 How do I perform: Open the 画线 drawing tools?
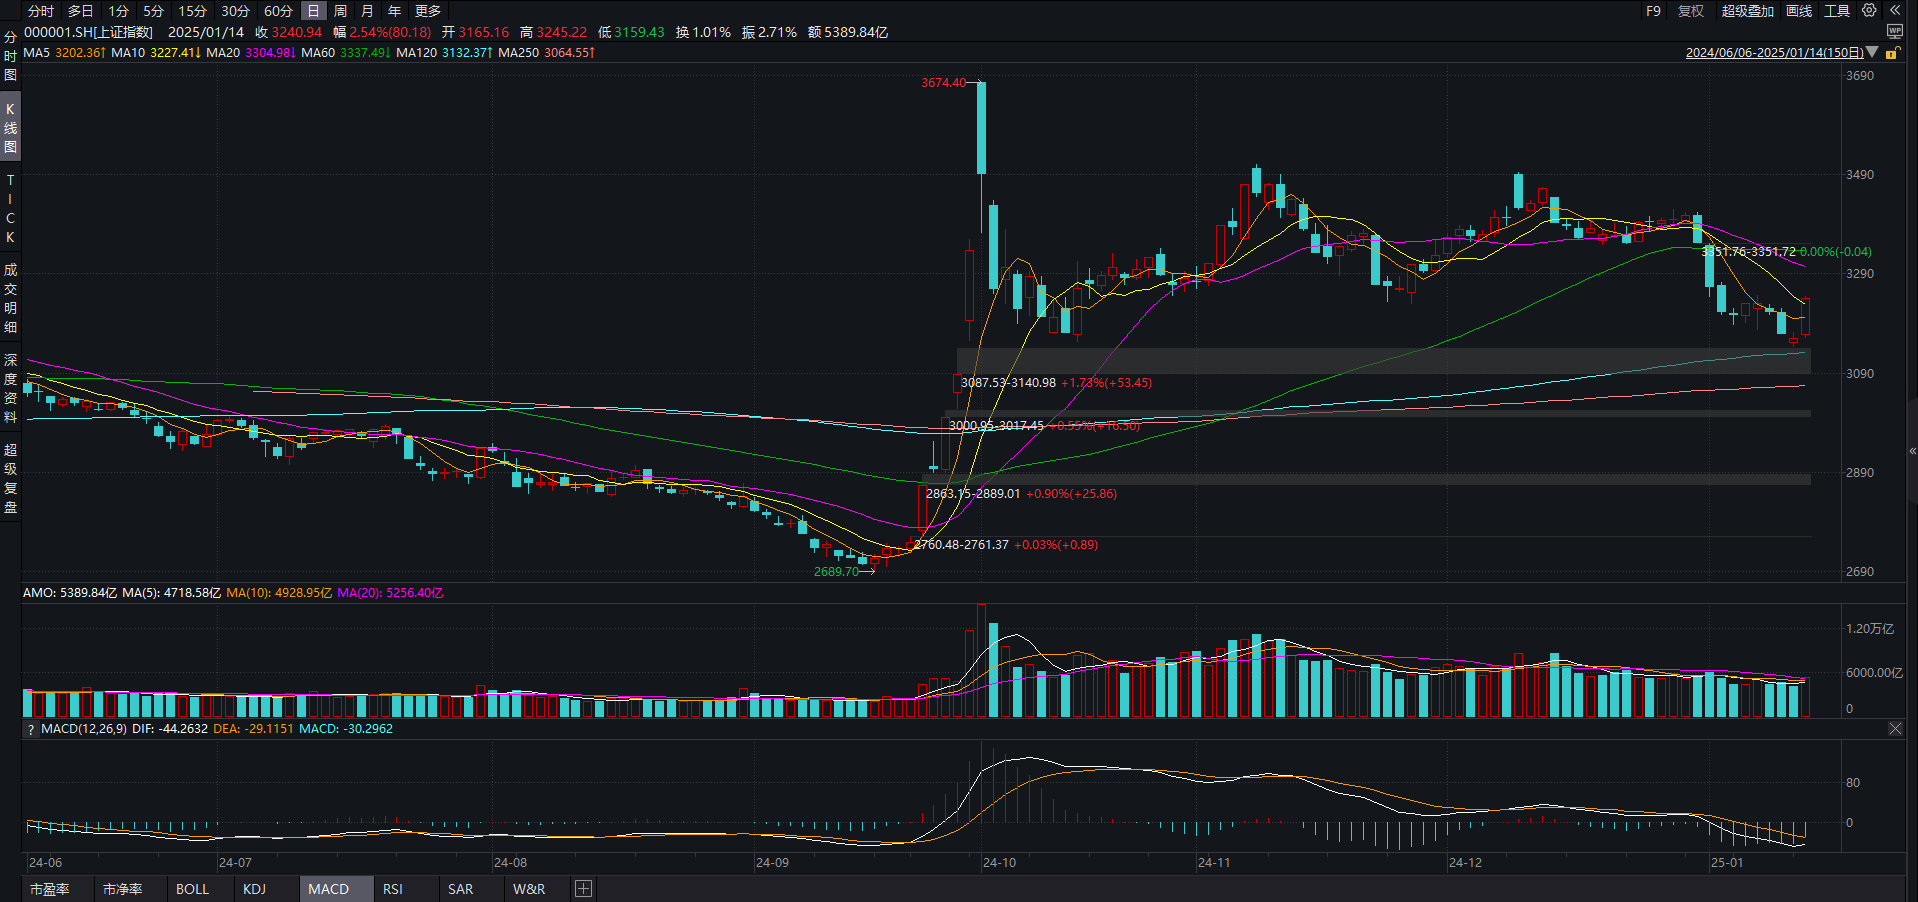coord(1799,11)
